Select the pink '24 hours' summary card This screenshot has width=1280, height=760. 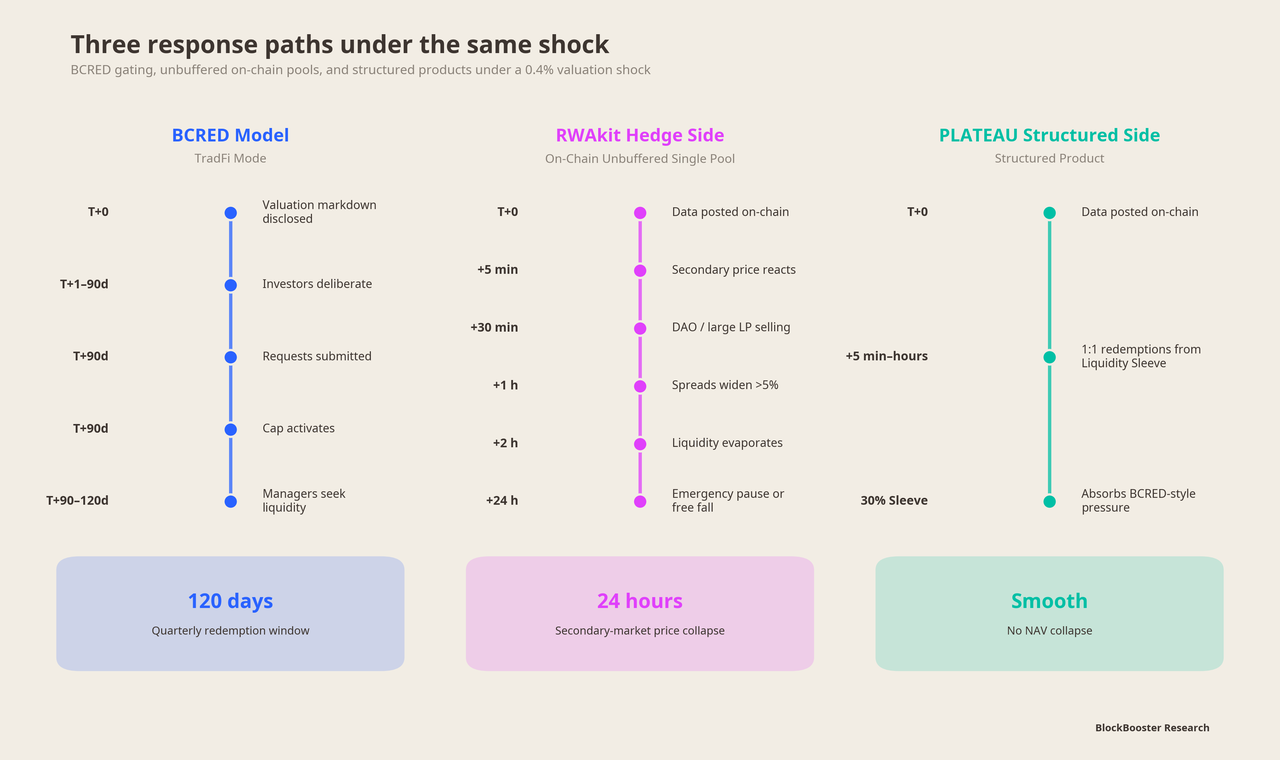pos(640,613)
